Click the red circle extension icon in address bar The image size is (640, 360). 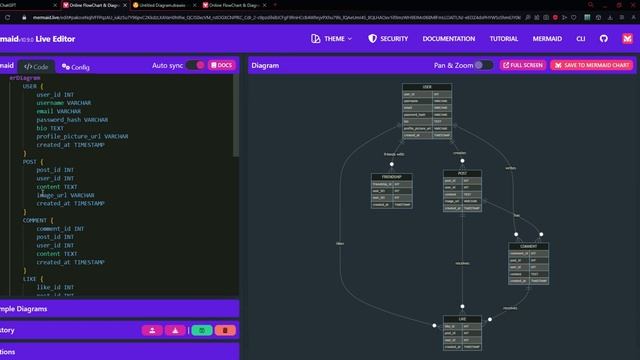(x=555, y=18)
